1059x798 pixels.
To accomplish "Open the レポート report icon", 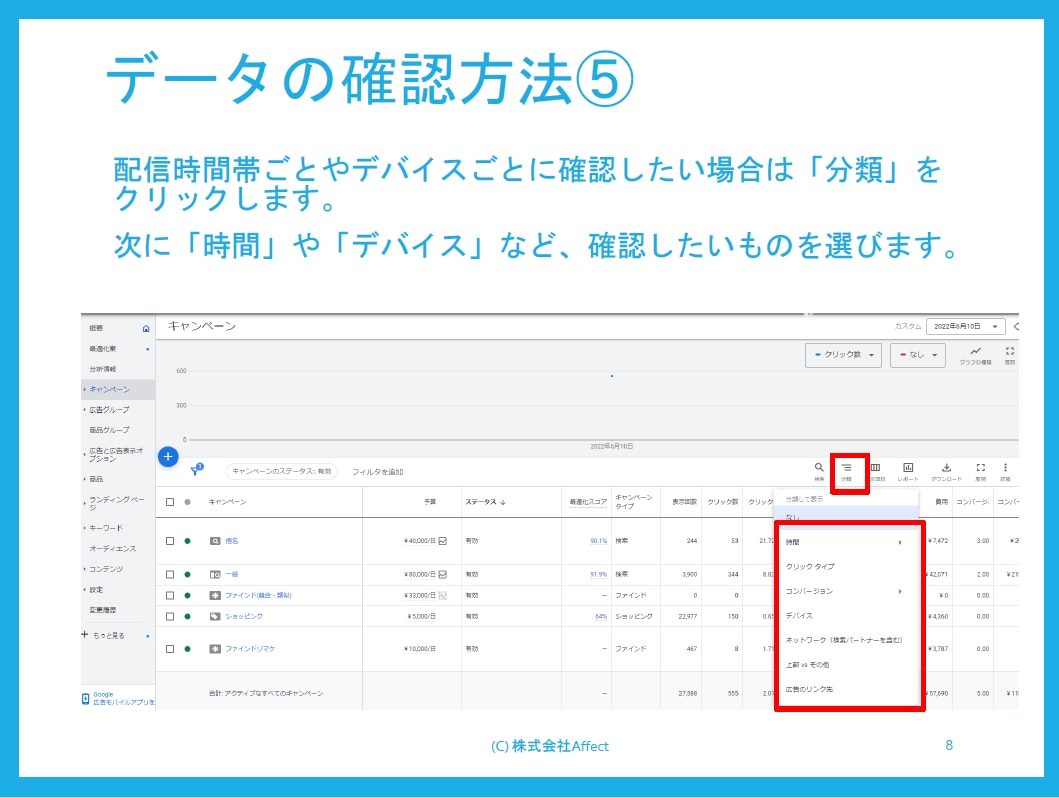I will tap(908, 467).
